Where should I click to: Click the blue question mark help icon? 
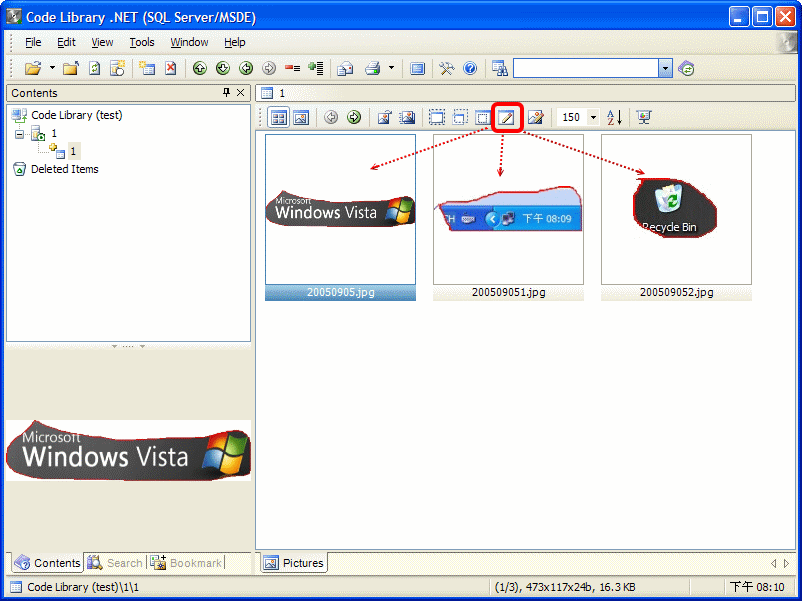point(470,68)
